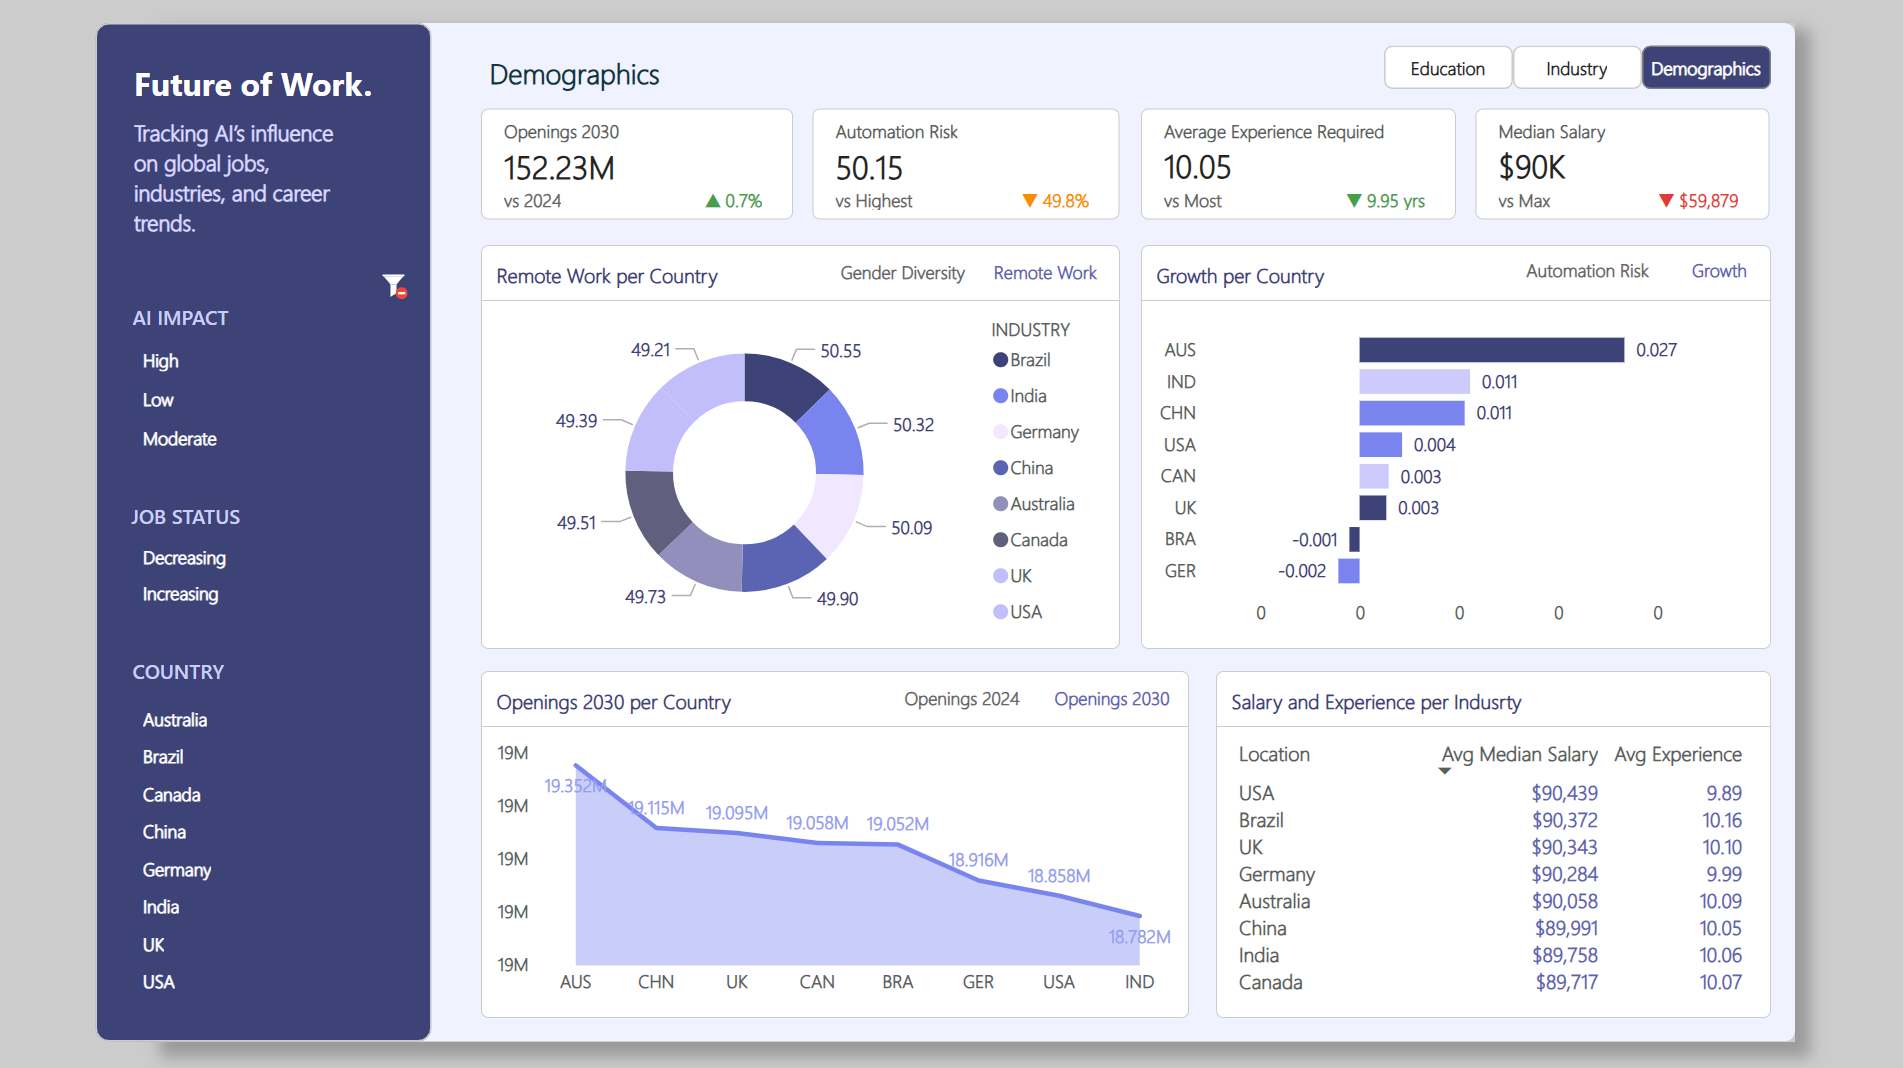Click the sort arrow under Avg Median Salary
1903x1068 pixels.
(x=1444, y=771)
